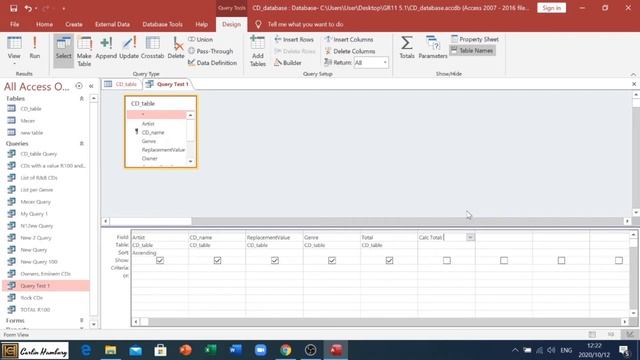Open Google Chrome from the taskbar
640x360 pixels.
tap(286, 350)
